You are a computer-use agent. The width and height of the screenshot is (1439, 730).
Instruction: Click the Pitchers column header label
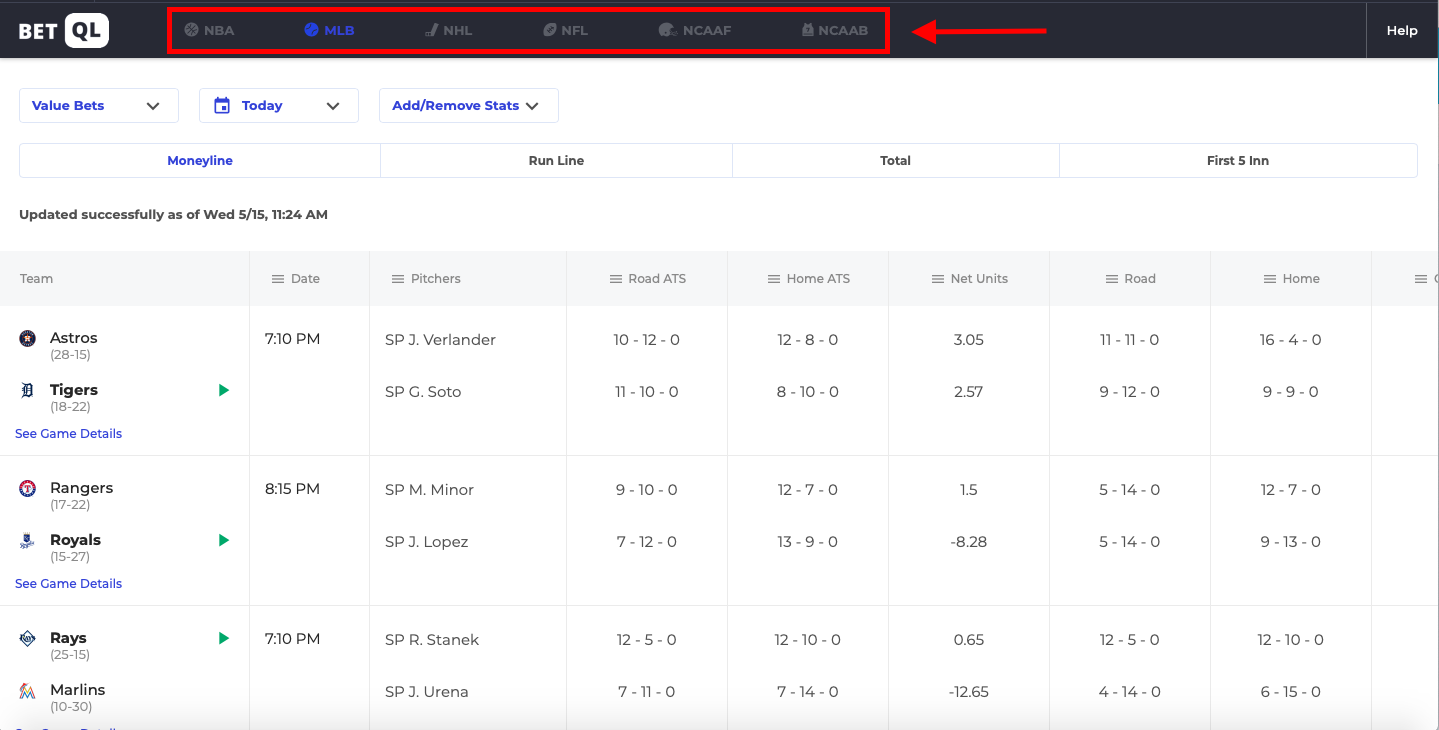436,279
